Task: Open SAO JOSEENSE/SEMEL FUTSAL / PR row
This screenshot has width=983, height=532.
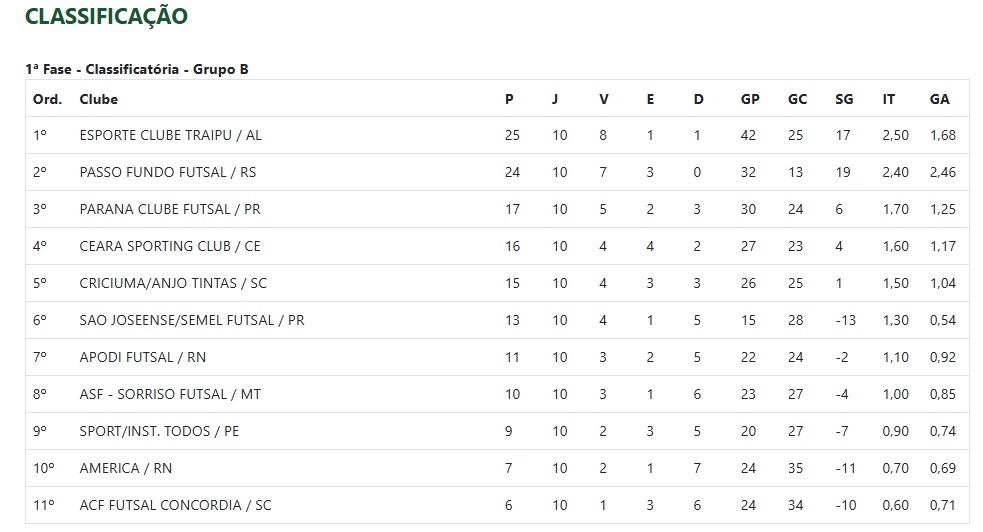Action: (497, 320)
